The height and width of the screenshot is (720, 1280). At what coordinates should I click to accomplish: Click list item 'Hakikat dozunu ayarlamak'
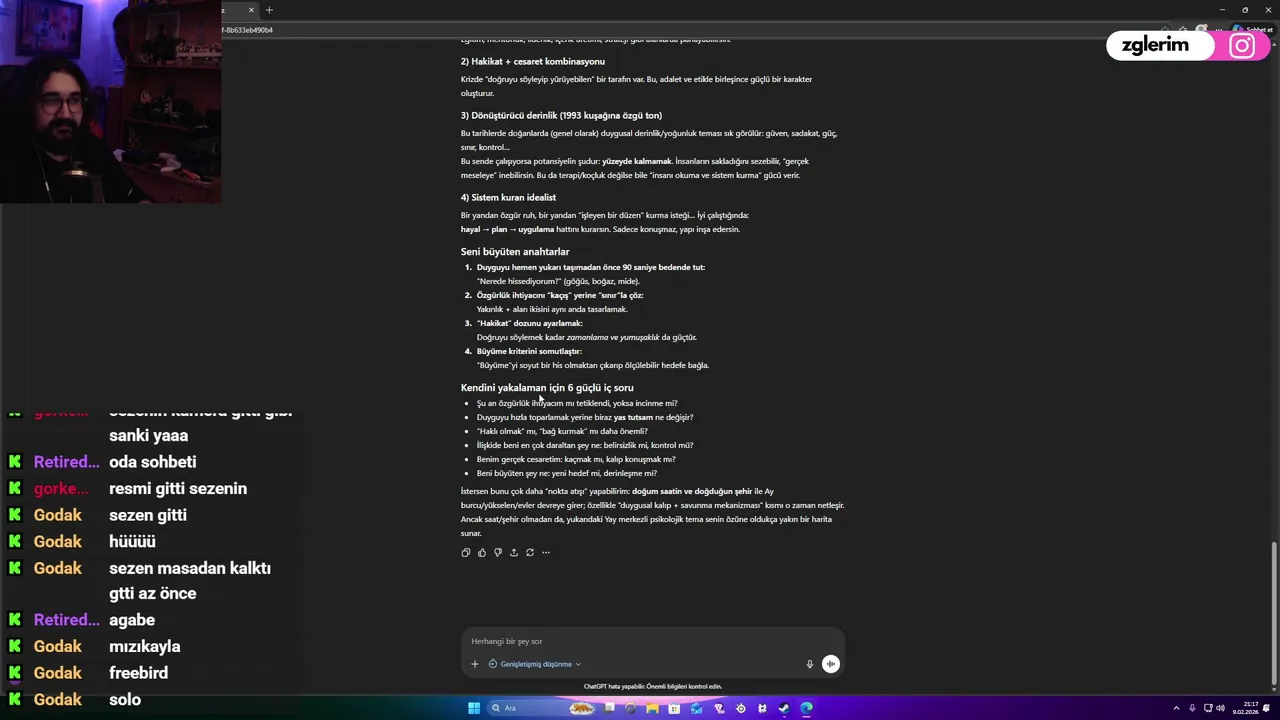point(529,323)
